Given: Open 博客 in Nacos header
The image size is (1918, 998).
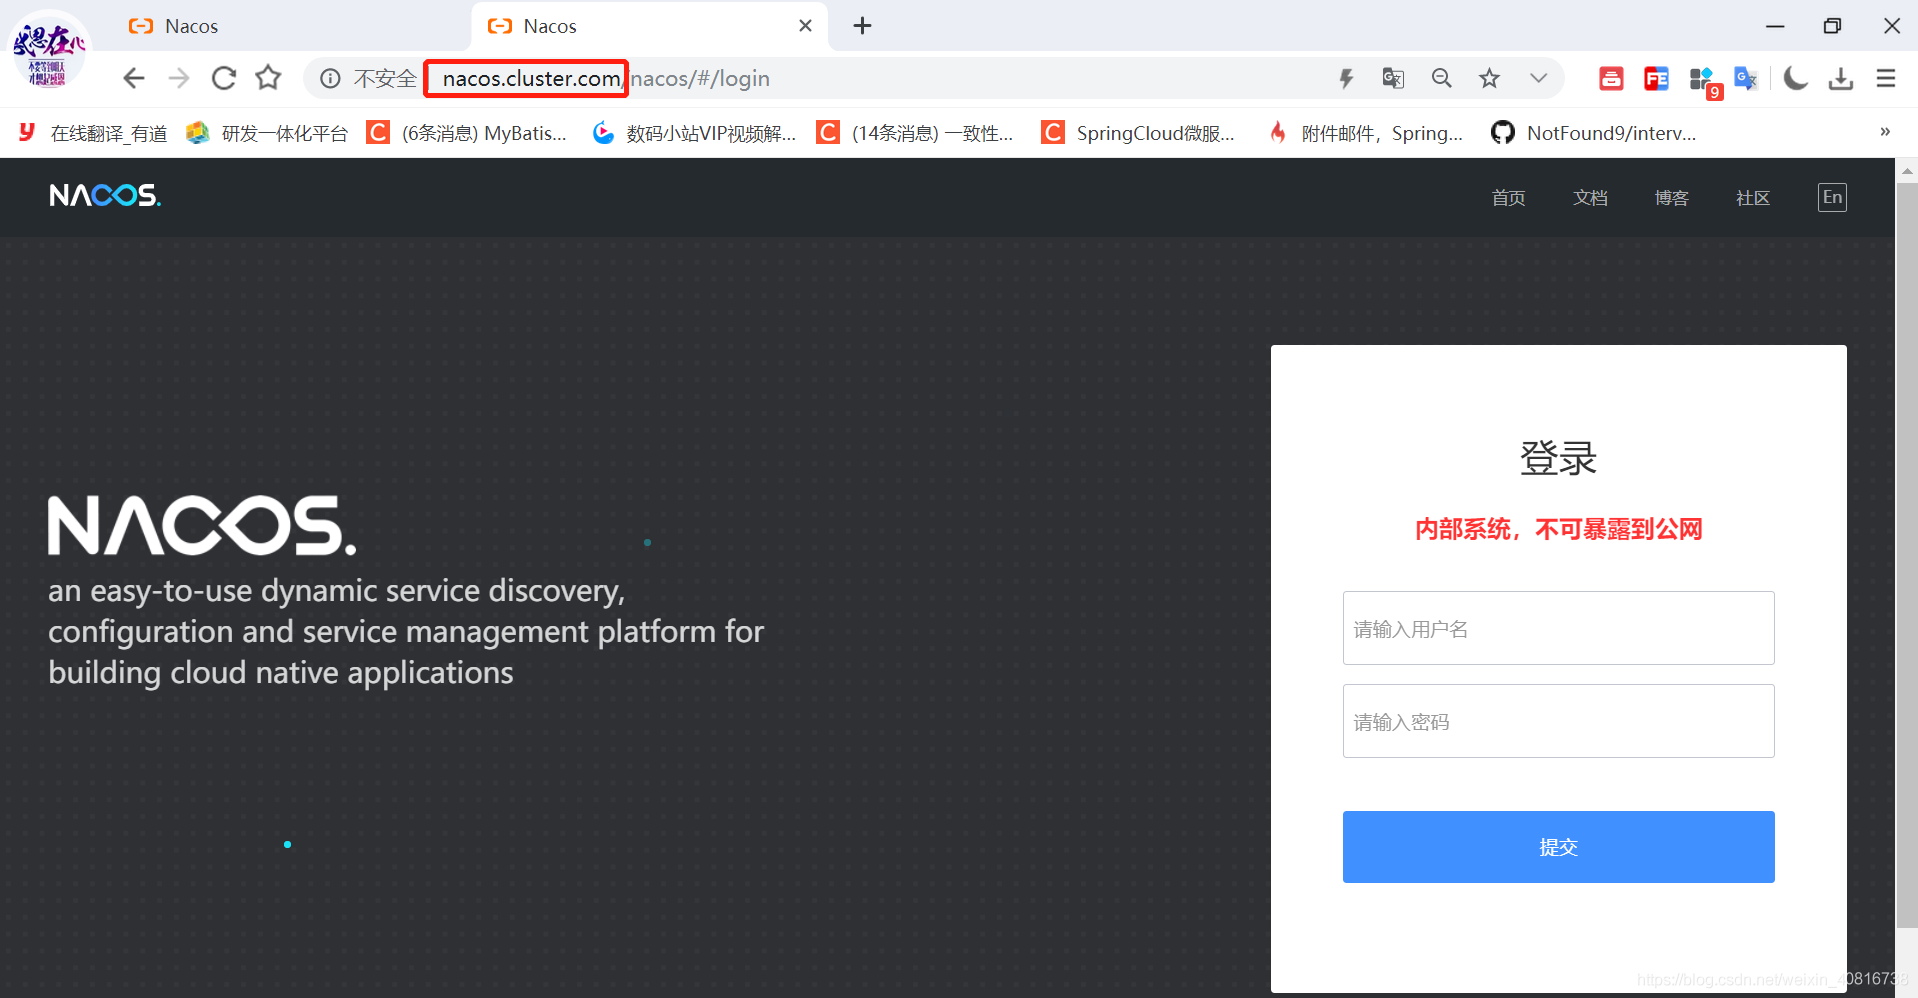Looking at the screenshot, I should point(1671,198).
